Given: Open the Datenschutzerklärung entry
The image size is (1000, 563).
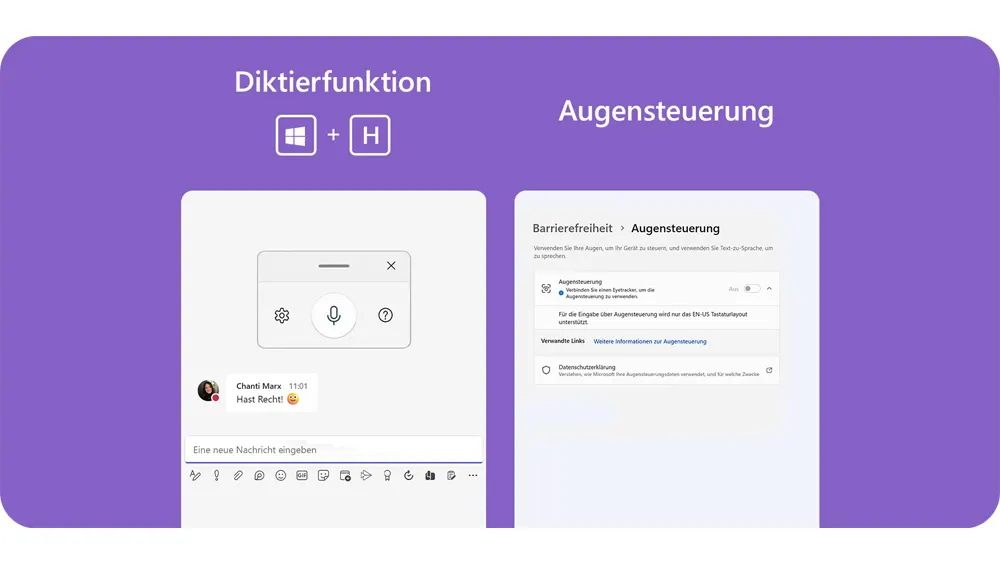Looking at the screenshot, I should pos(656,370).
